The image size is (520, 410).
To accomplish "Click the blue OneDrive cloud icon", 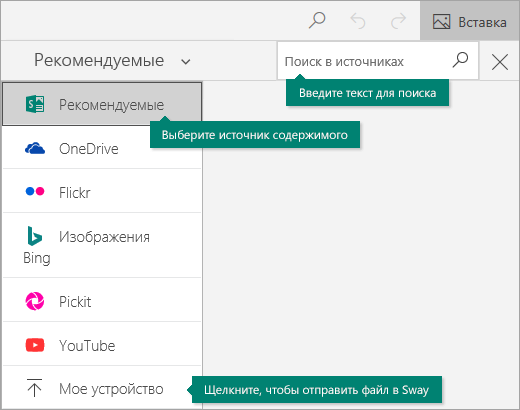I will pos(35,148).
